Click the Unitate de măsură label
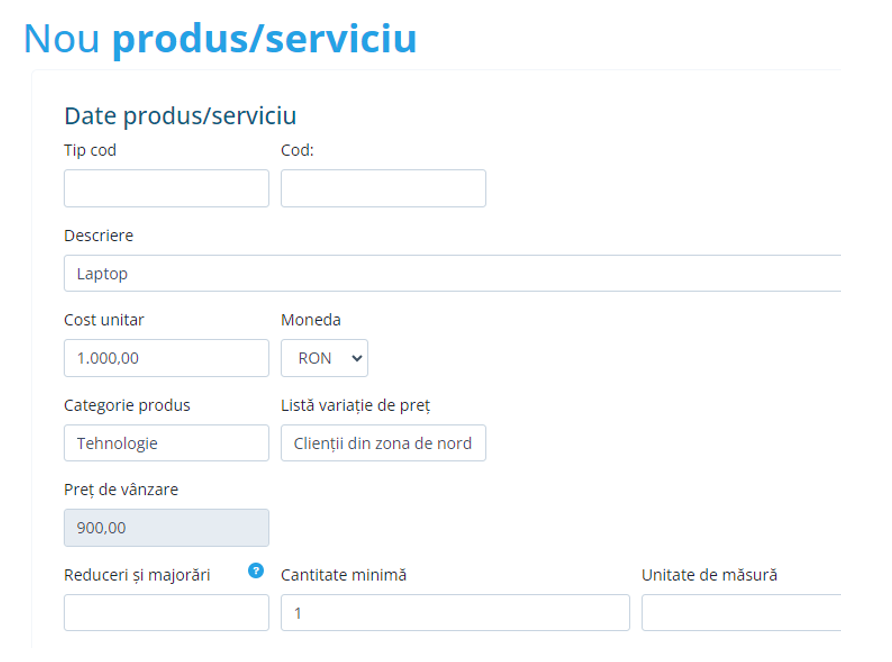The image size is (892, 662). click(709, 575)
